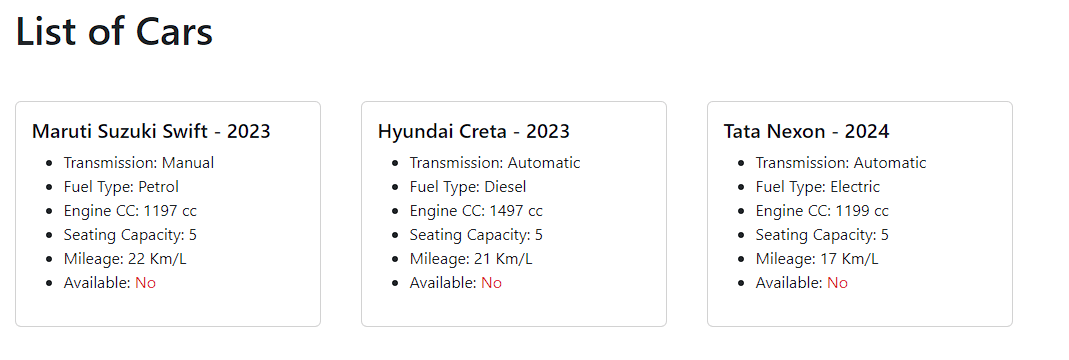Click red No availability in Swift card
Image resolution: width=1069 pixels, height=360 pixels.
(x=145, y=283)
